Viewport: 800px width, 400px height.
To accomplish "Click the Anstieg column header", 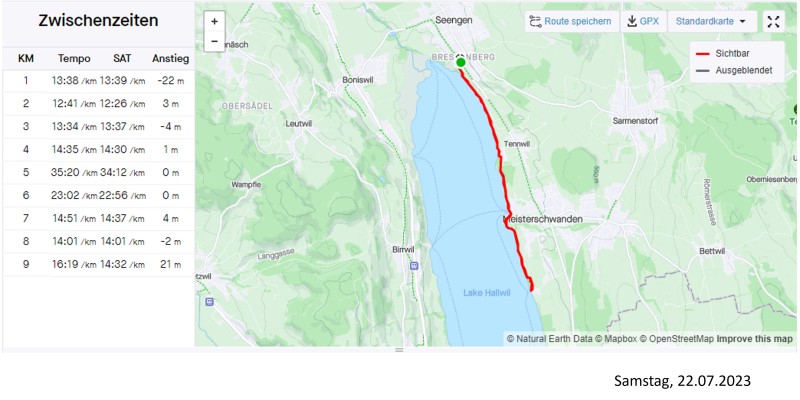I will (x=170, y=59).
